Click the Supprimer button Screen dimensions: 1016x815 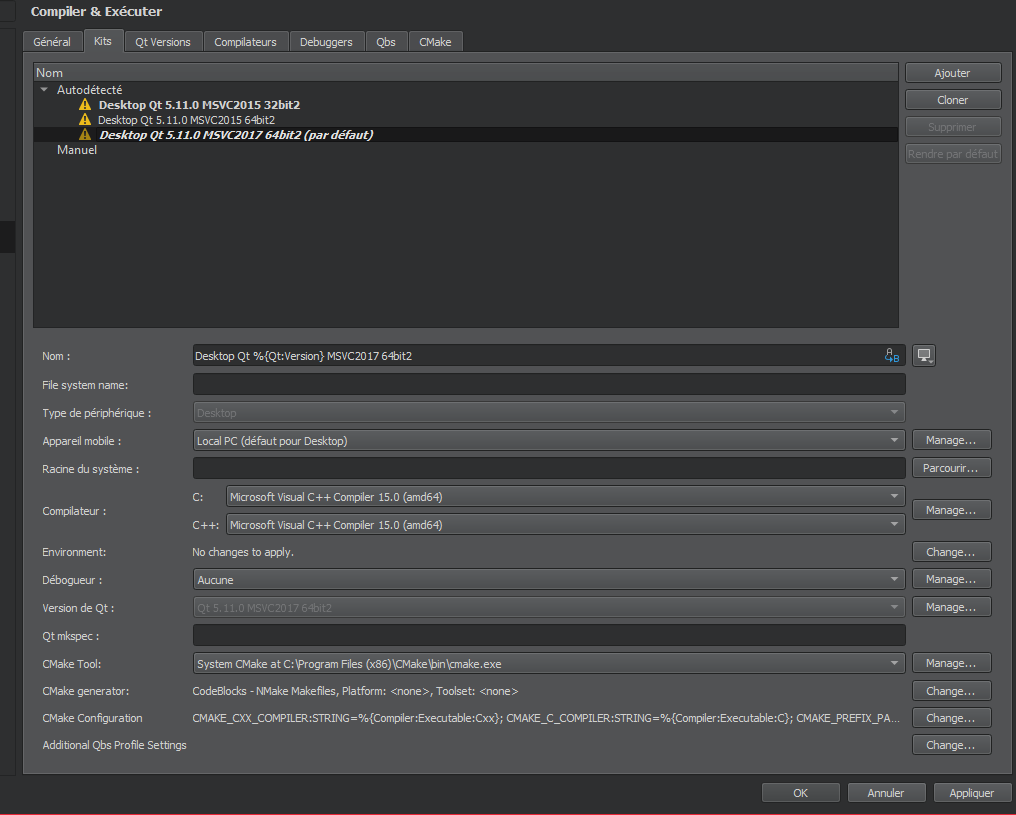click(952, 127)
